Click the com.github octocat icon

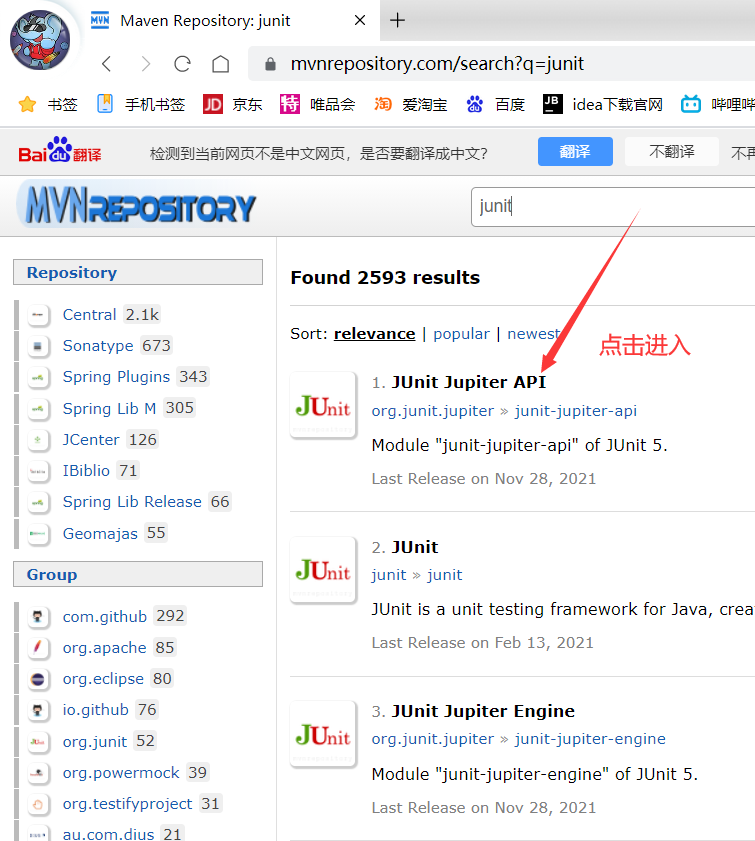click(38, 617)
